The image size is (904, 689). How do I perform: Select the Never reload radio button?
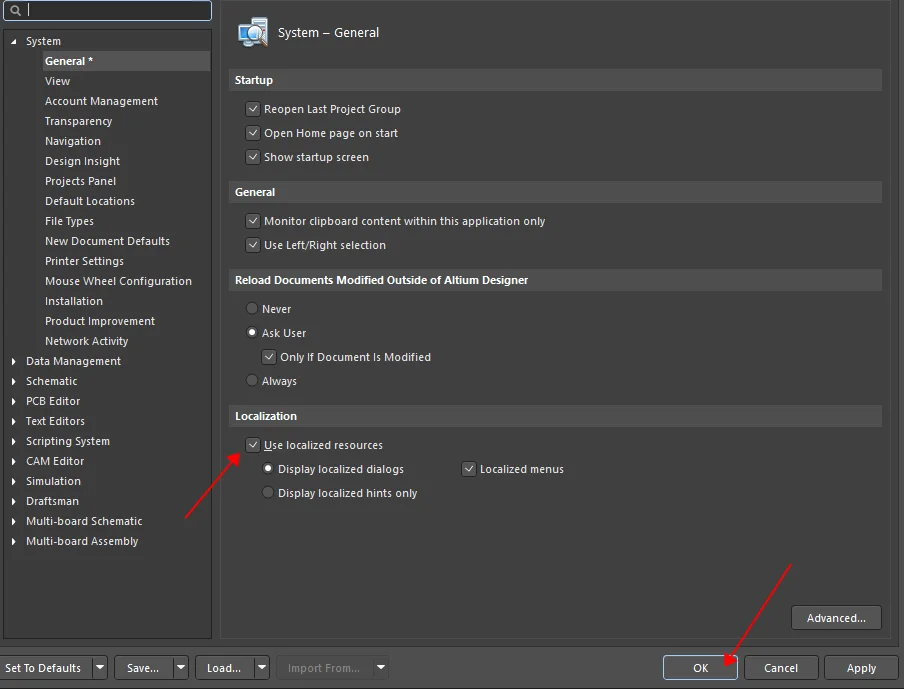(252, 309)
